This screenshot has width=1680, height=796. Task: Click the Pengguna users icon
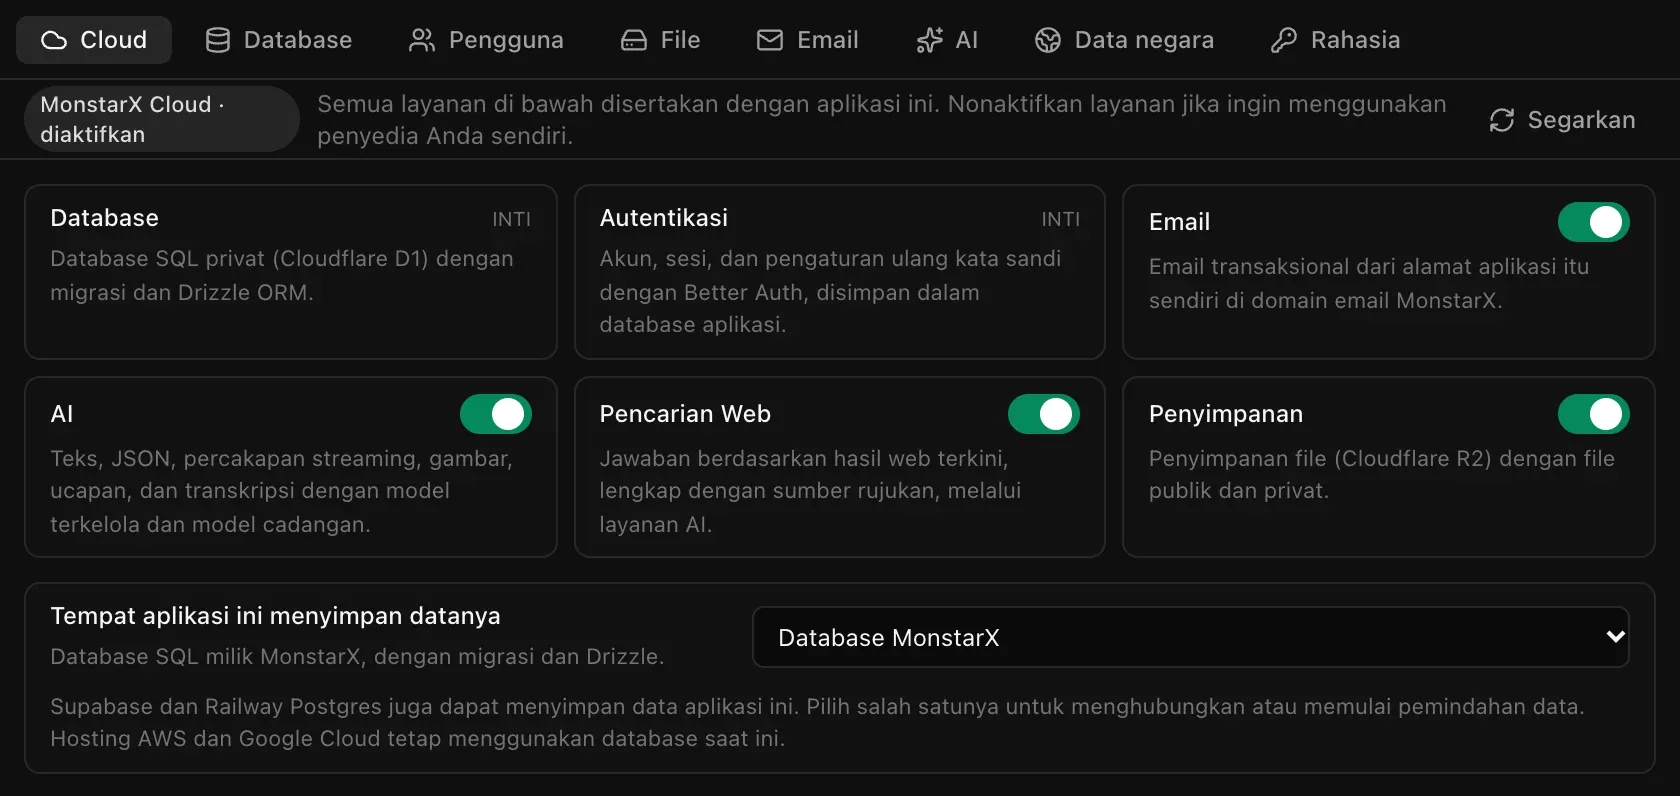click(422, 40)
